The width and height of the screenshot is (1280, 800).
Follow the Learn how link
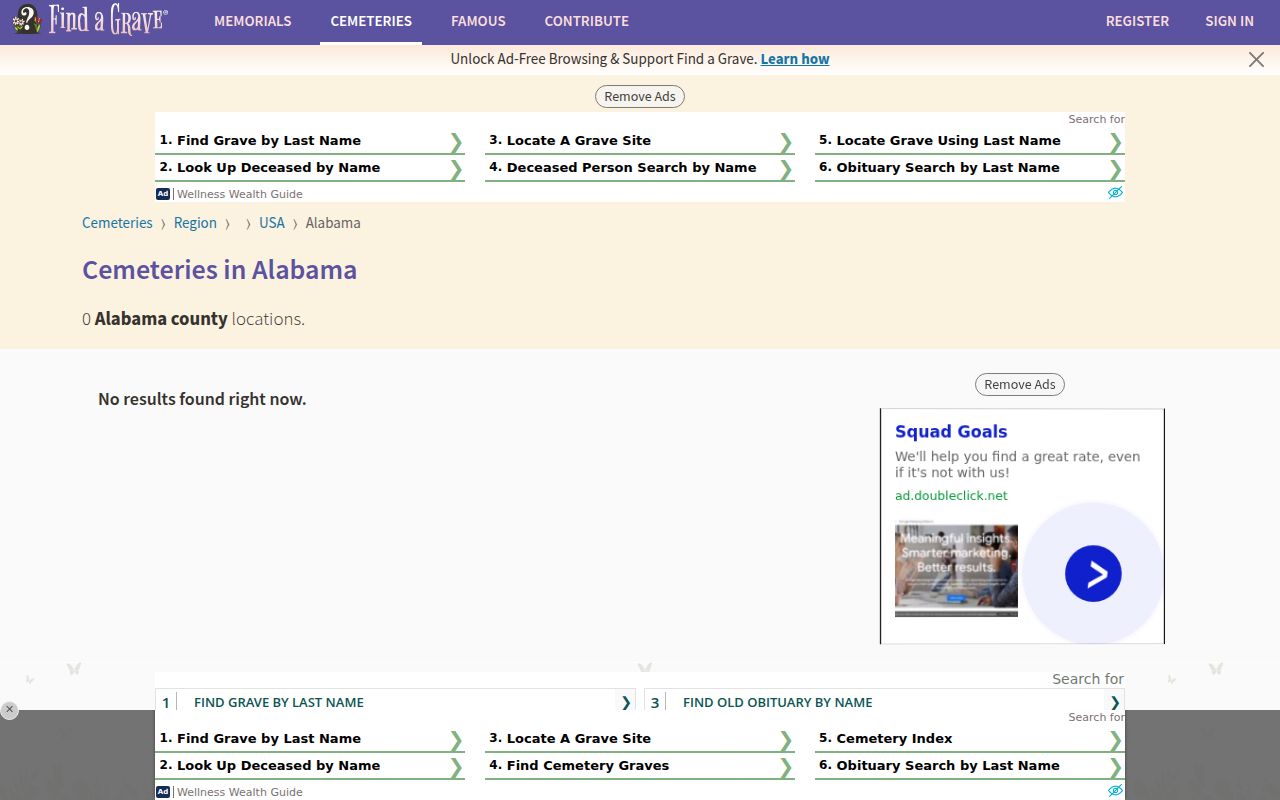[795, 59]
